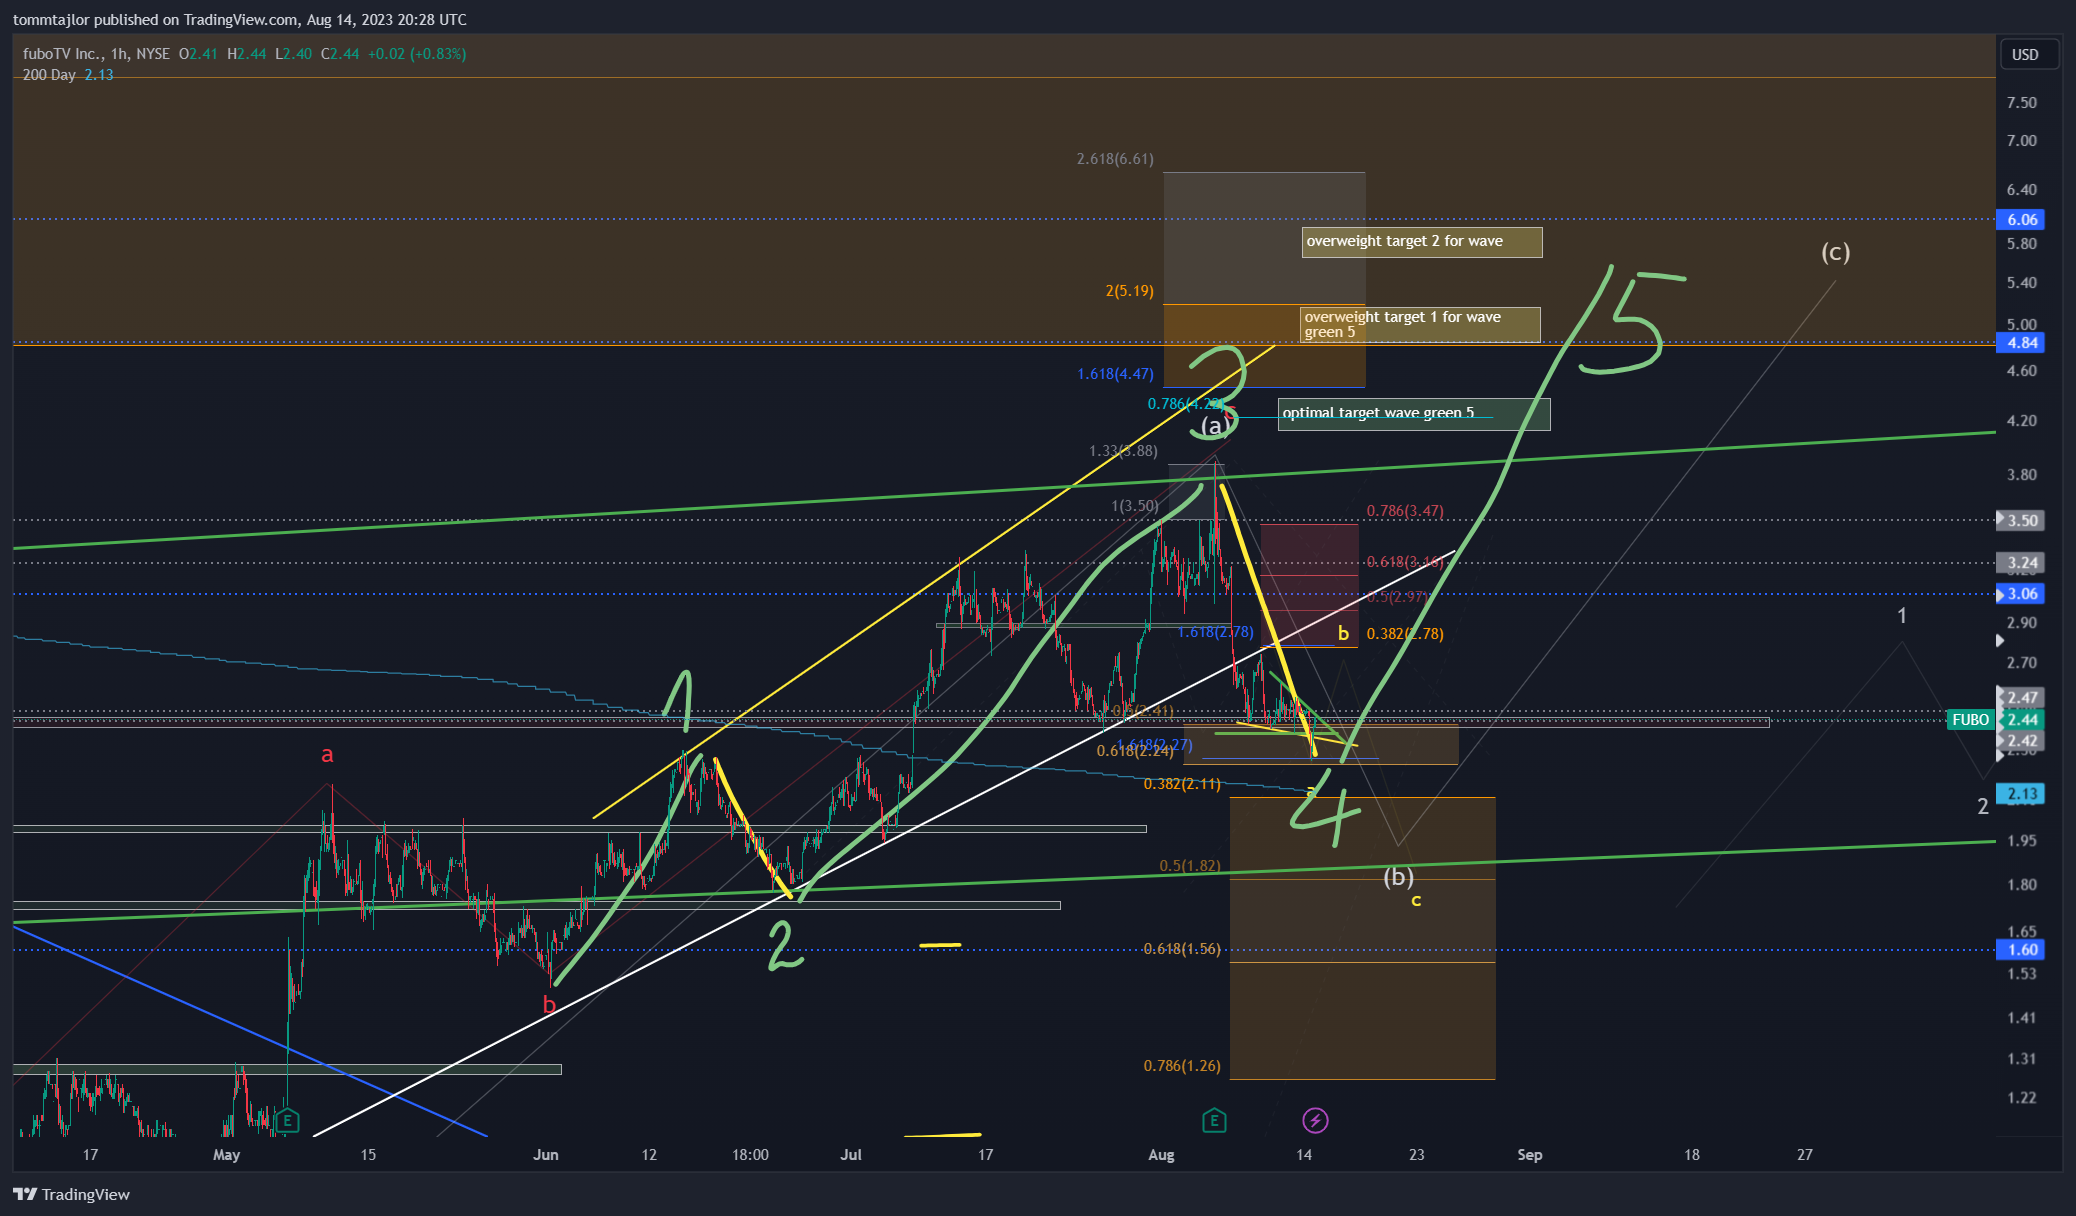Click the purple lightning event marker
The image size is (2076, 1216).
(x=1315, y=1120)
